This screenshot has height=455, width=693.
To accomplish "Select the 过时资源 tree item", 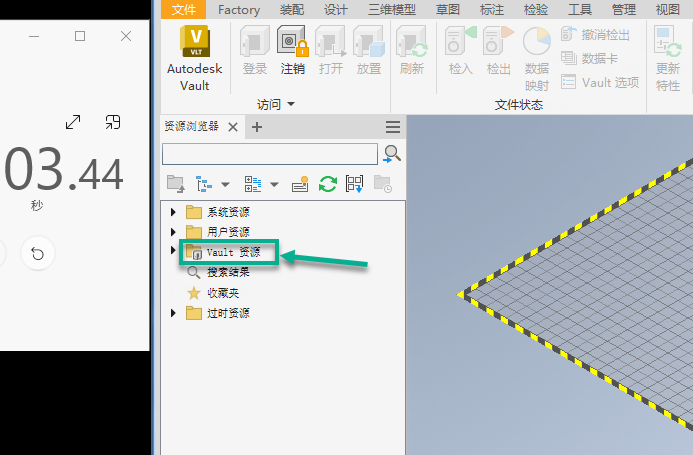I will click(x=217, y=313).
